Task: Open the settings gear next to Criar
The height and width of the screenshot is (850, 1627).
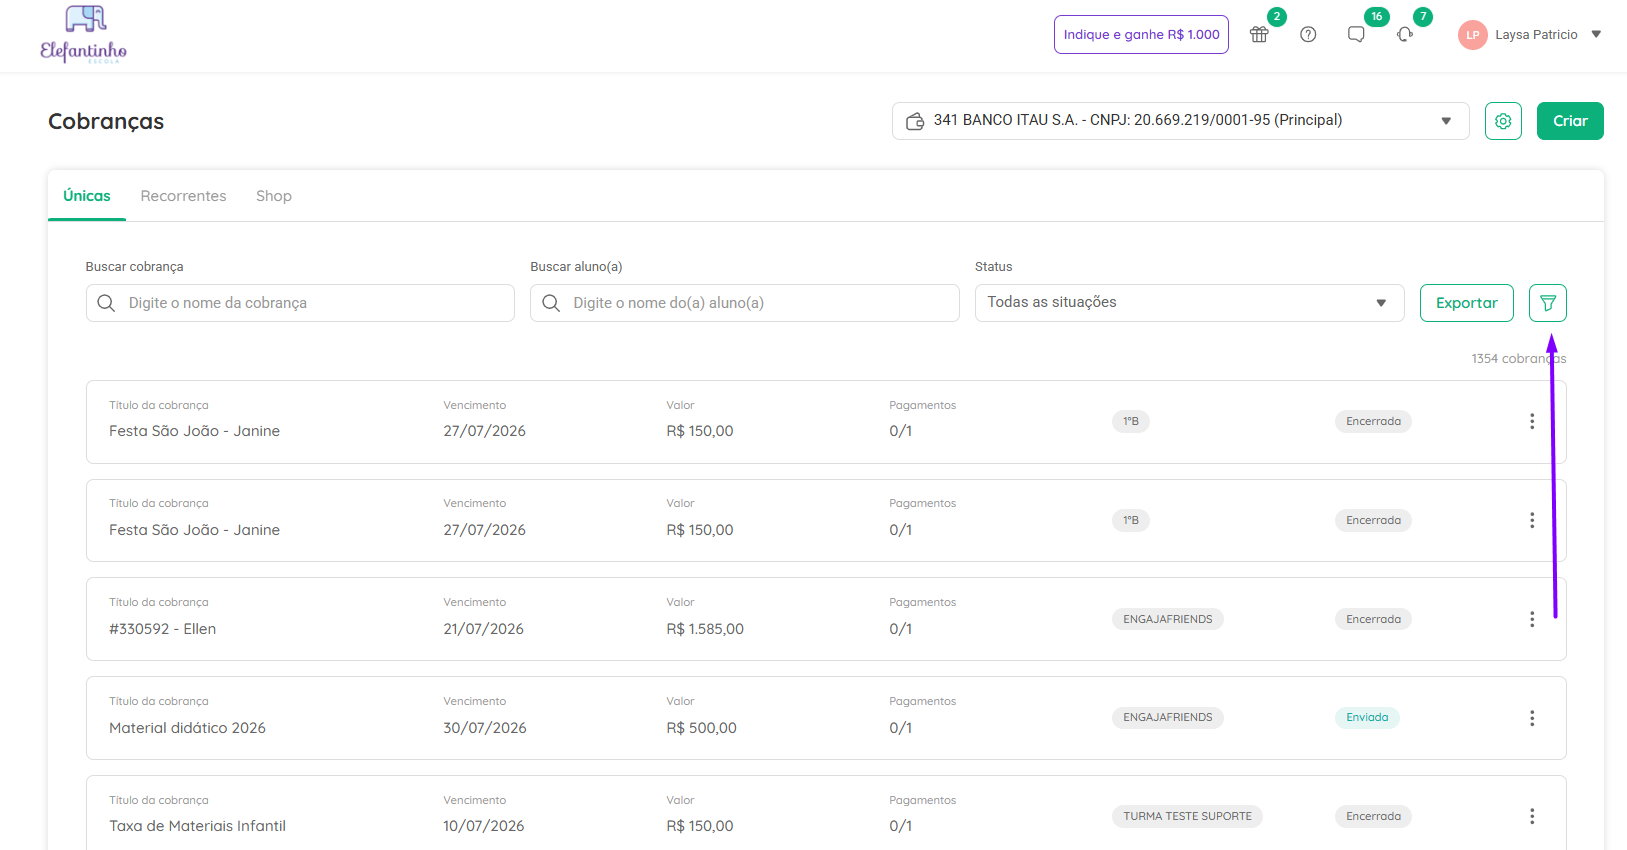Action: [1503, 121]
